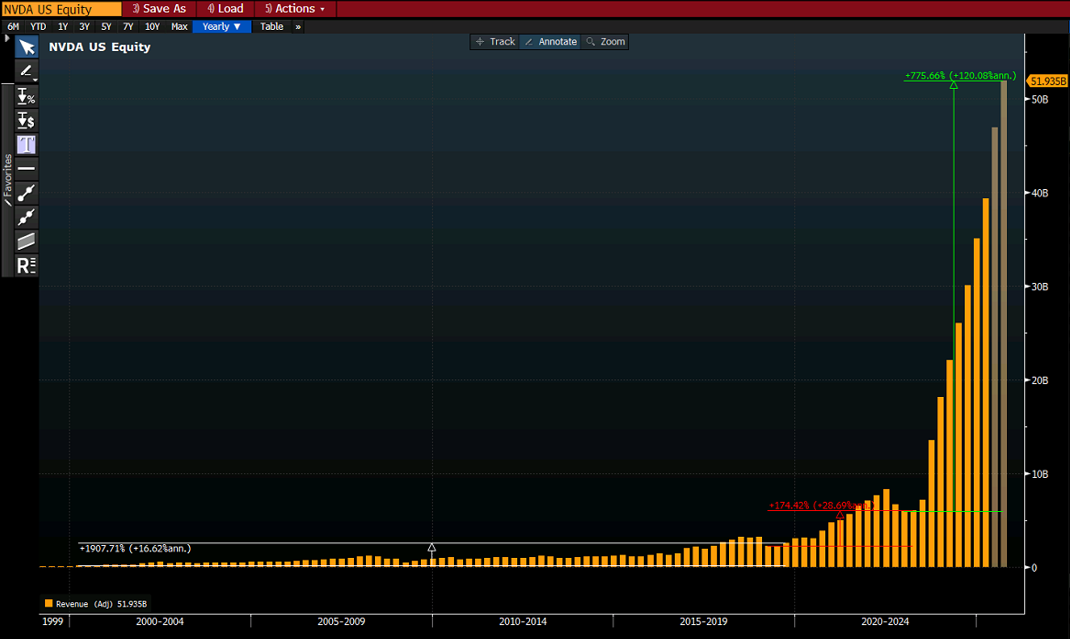Image resolution: width=1070 pixels, height=639 pixels.
Task: Select the text annotation T tool
Action: click(27, 145)
